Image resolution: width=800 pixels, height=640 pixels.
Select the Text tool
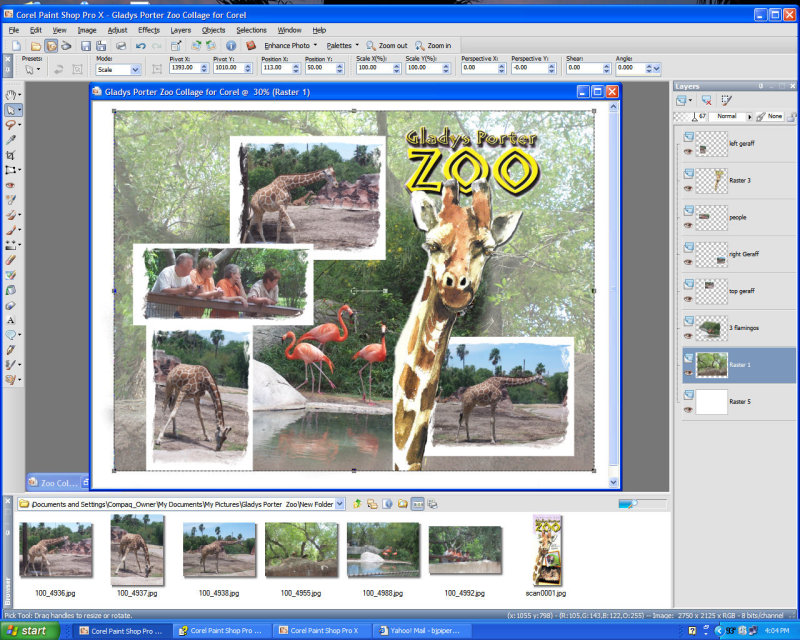(10, 320)
